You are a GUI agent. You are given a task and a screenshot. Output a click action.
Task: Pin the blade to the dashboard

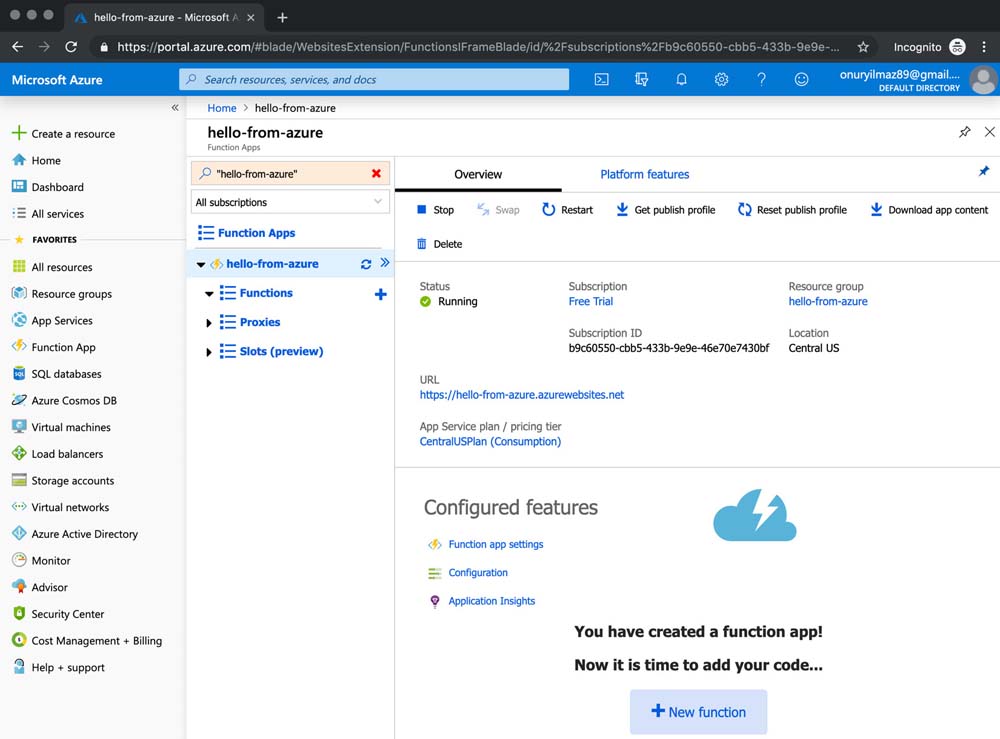click(964, 132)
